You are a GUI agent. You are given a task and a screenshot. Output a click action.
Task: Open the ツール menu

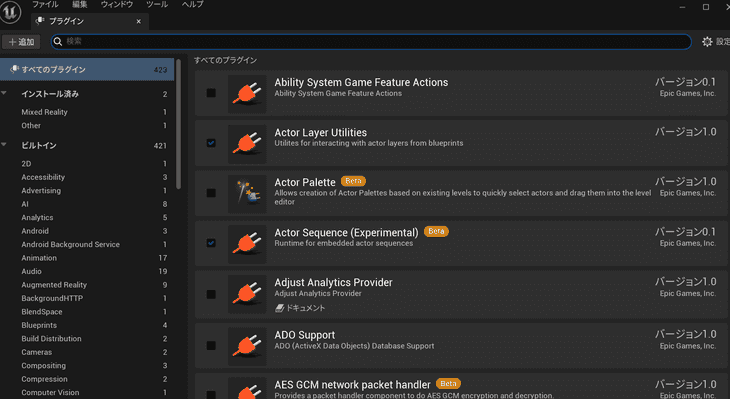tap(157, 5)
